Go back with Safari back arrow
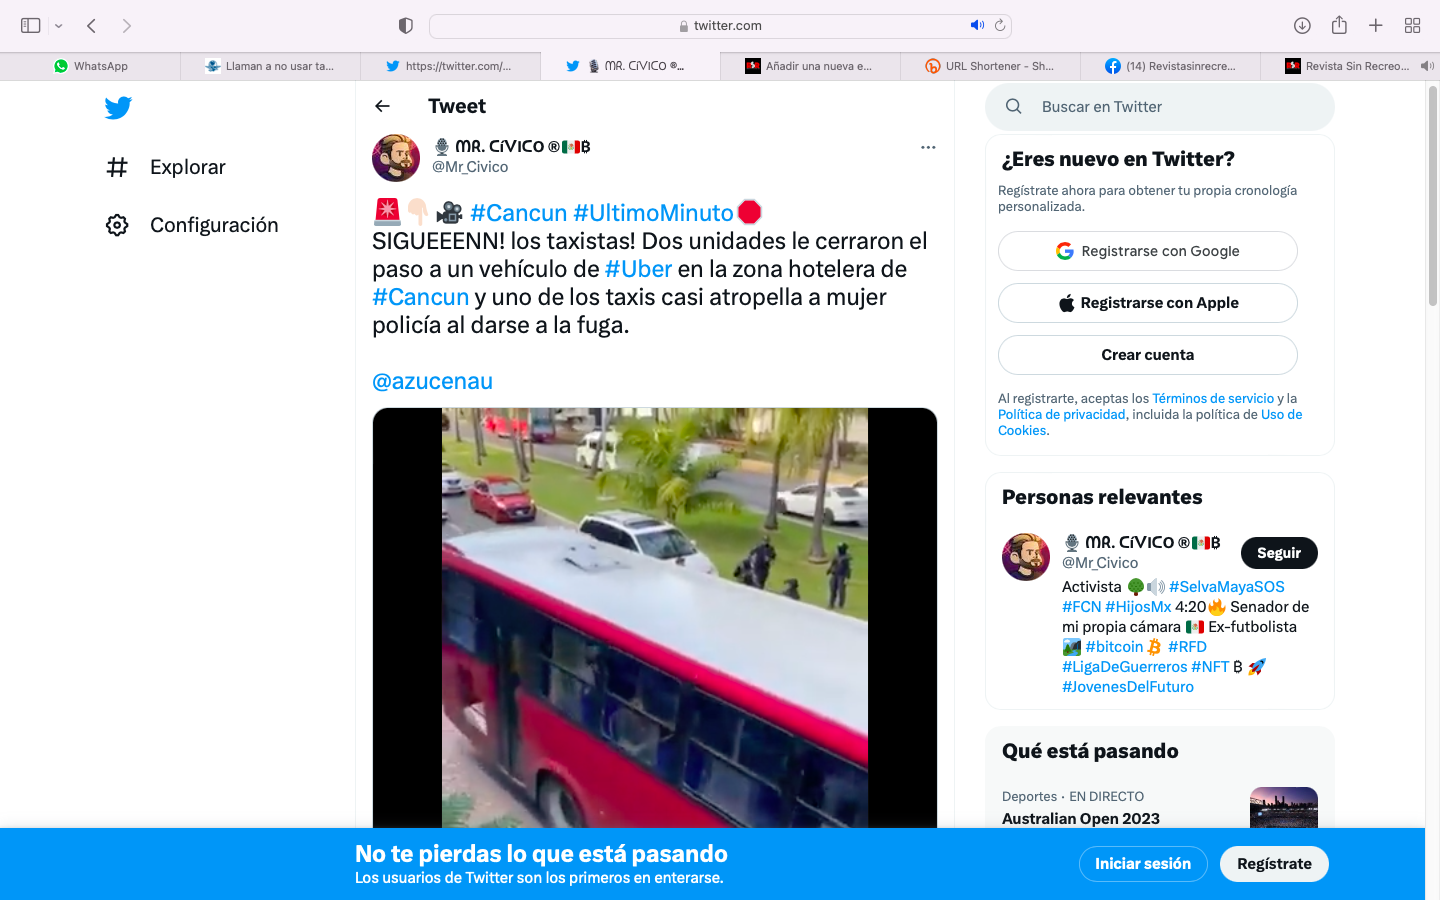Image resolution: width=1440 pixels, height=900 pixels. tap(91, 25)
